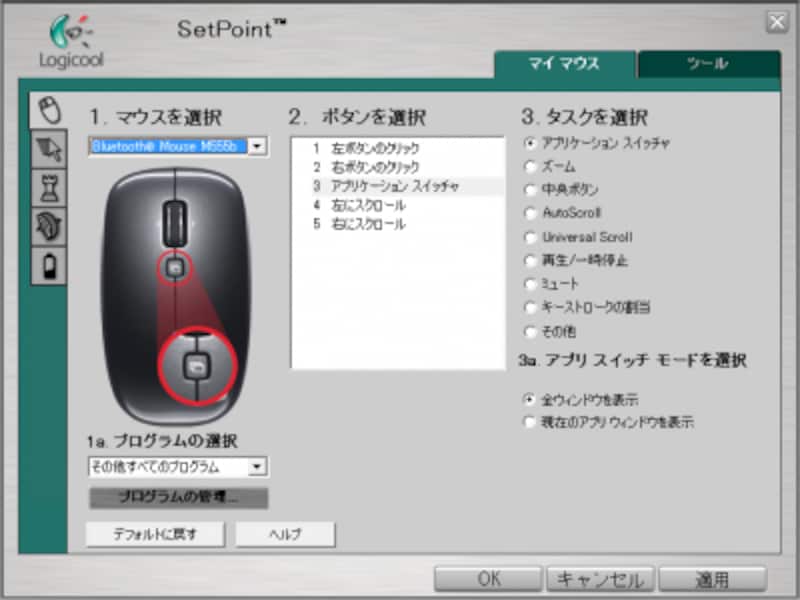
Task: Select button 1 左ボタンのクリック
Action: coord(397,148)
